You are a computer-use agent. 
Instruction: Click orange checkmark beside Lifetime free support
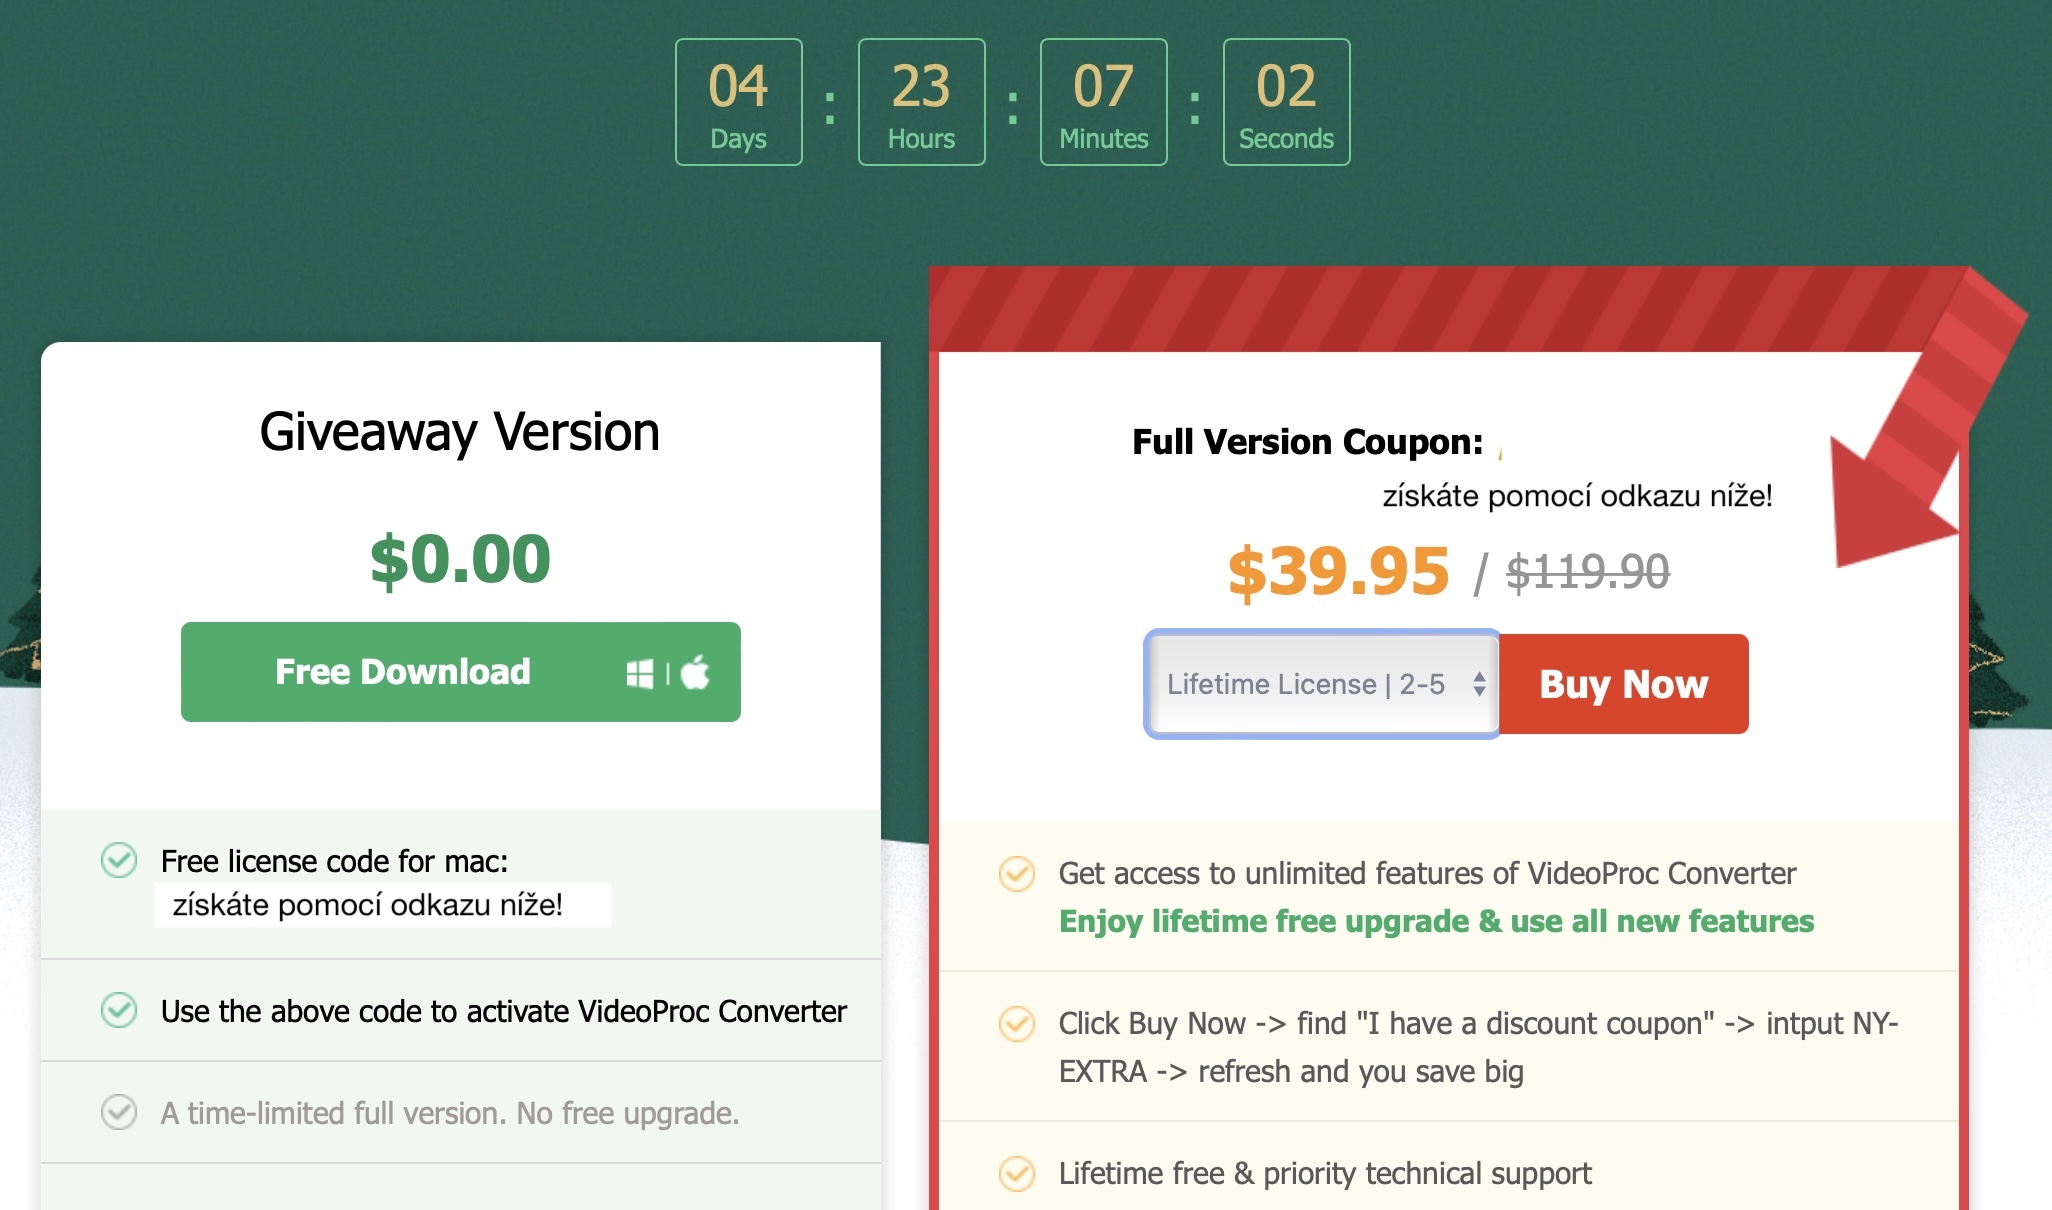[1017, 1173]
